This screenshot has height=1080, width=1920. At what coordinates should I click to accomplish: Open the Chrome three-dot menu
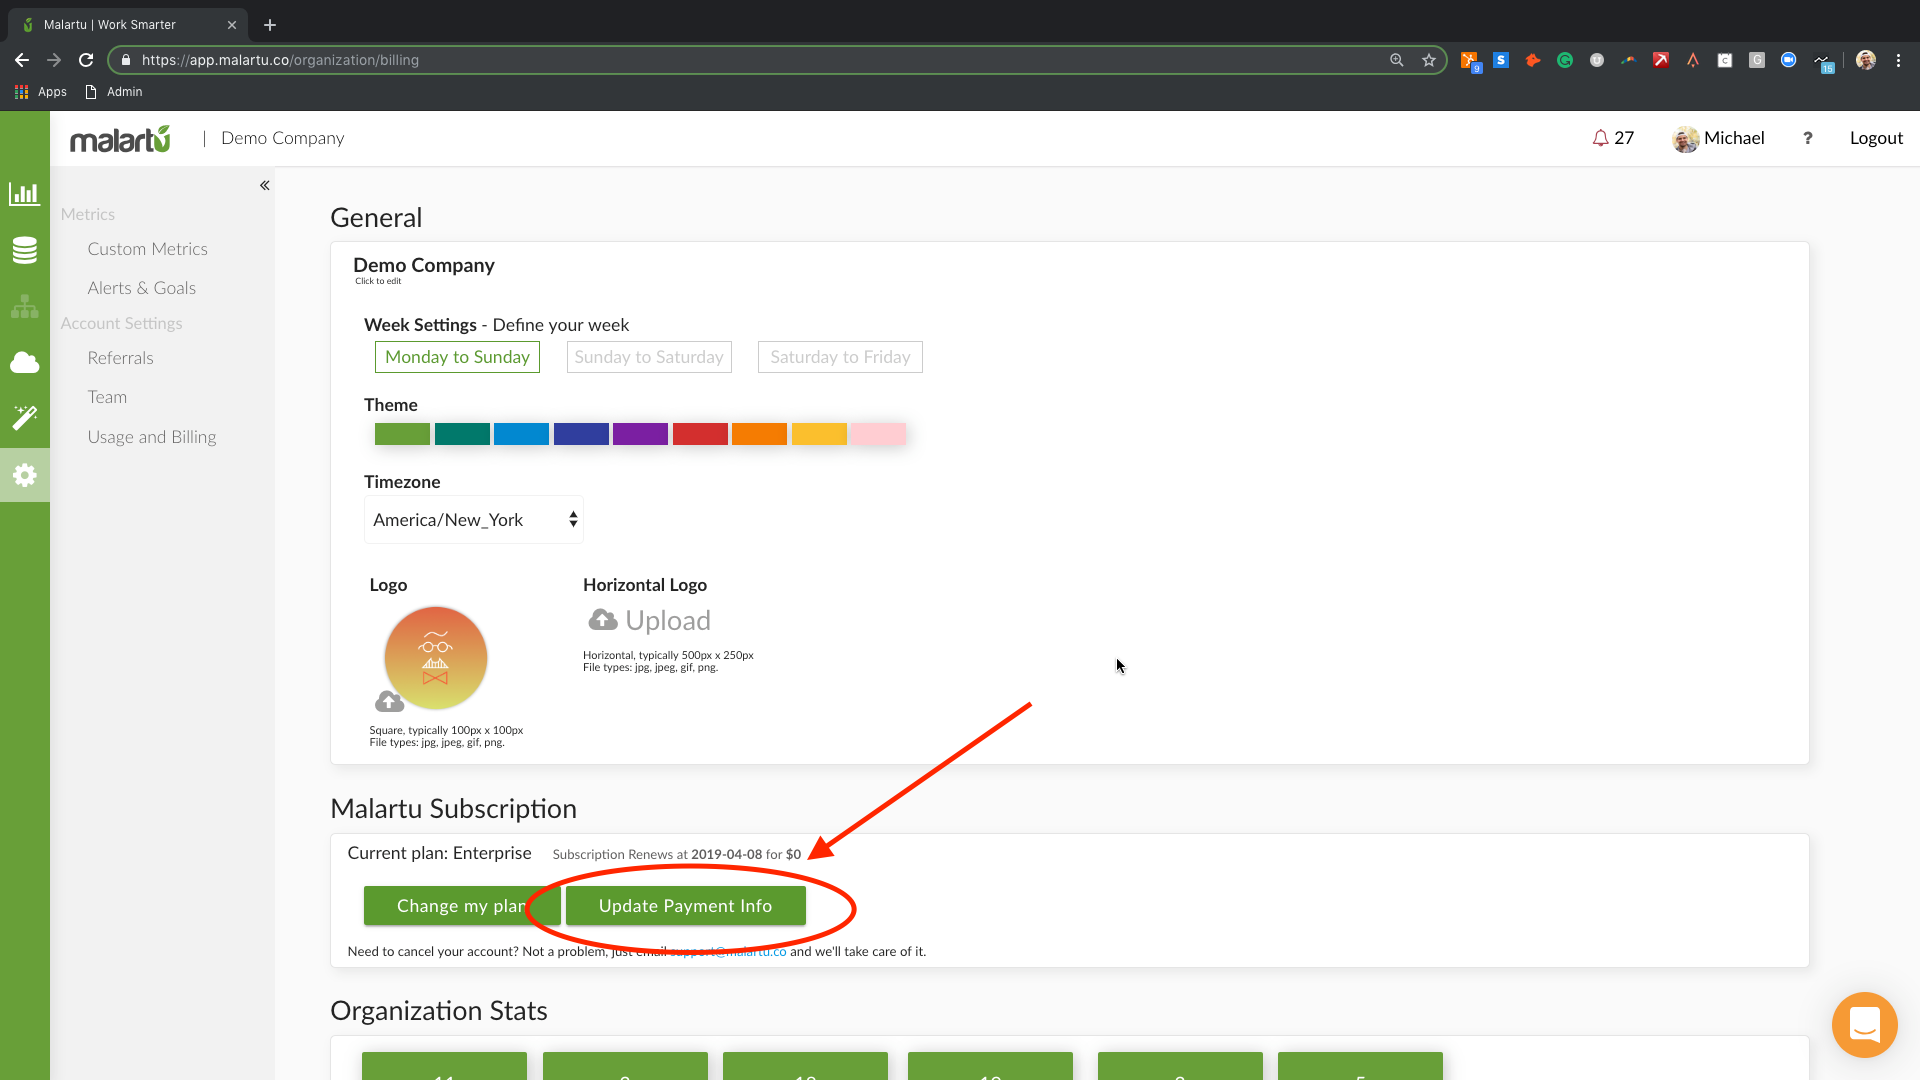(1898, 60)
